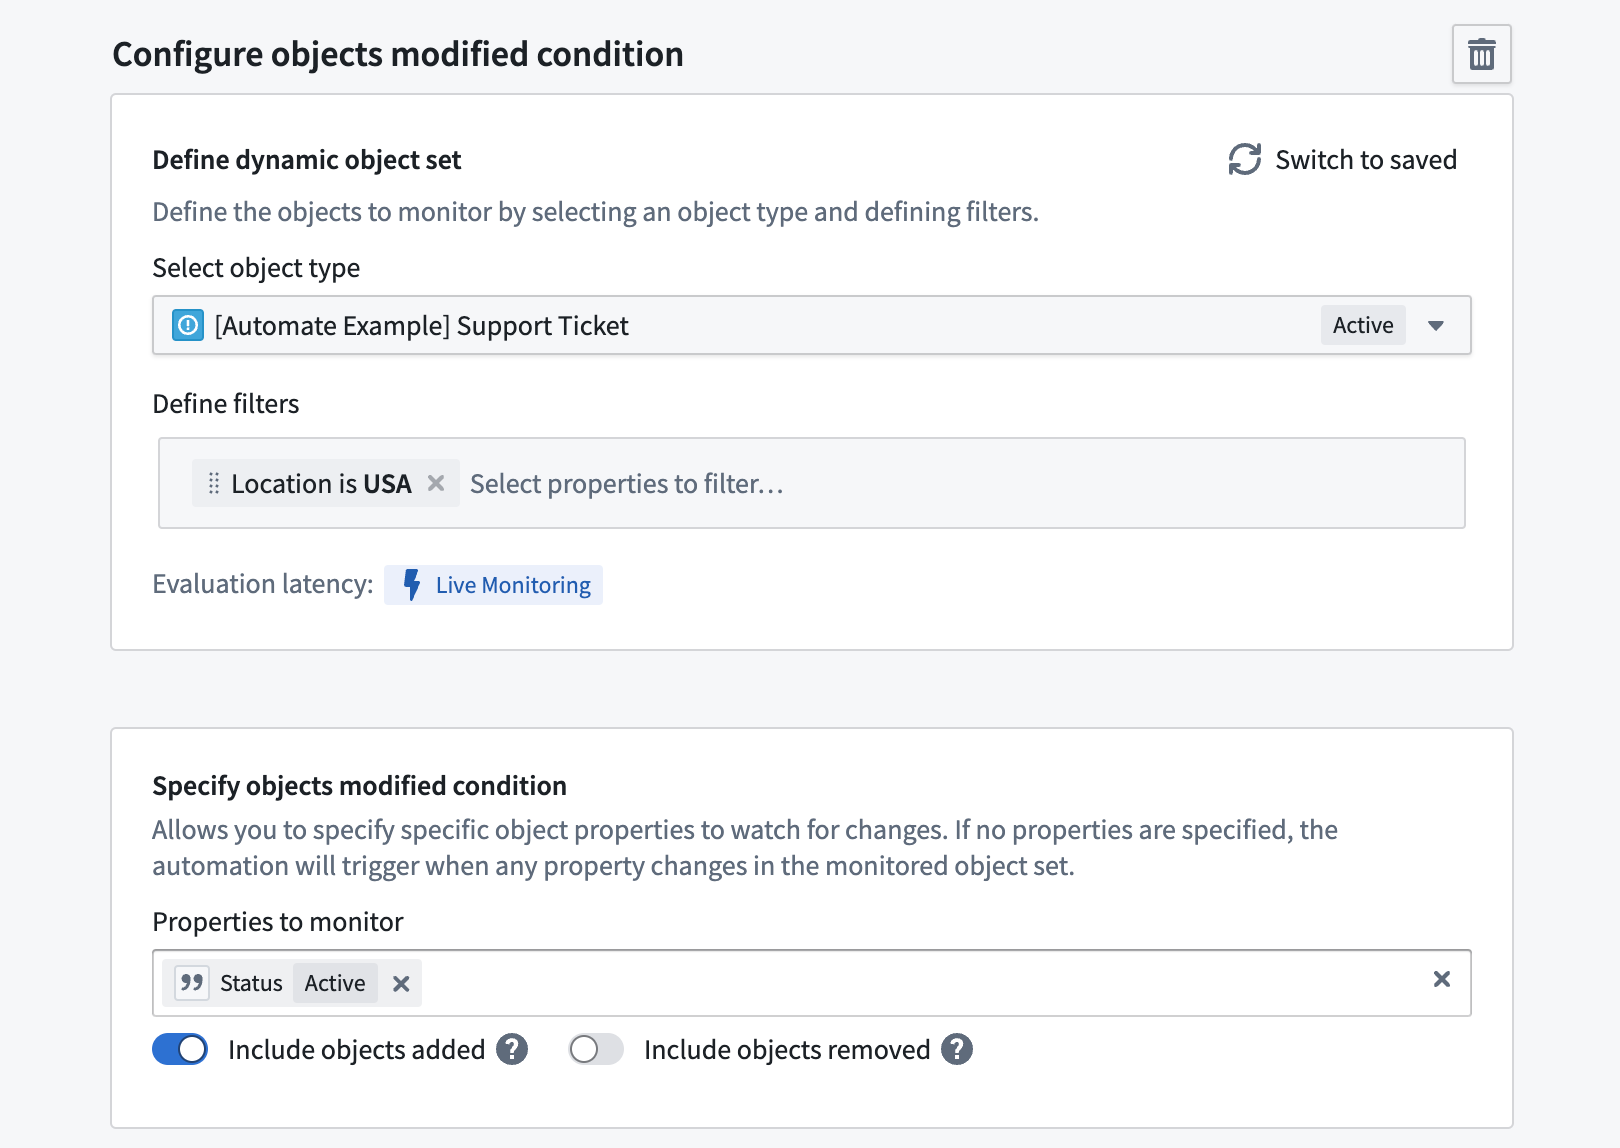Image resolution: width=1620 pixels, height=1148 pixels.
Task: Grab the drag handle on Location filter
Action: 213,483
